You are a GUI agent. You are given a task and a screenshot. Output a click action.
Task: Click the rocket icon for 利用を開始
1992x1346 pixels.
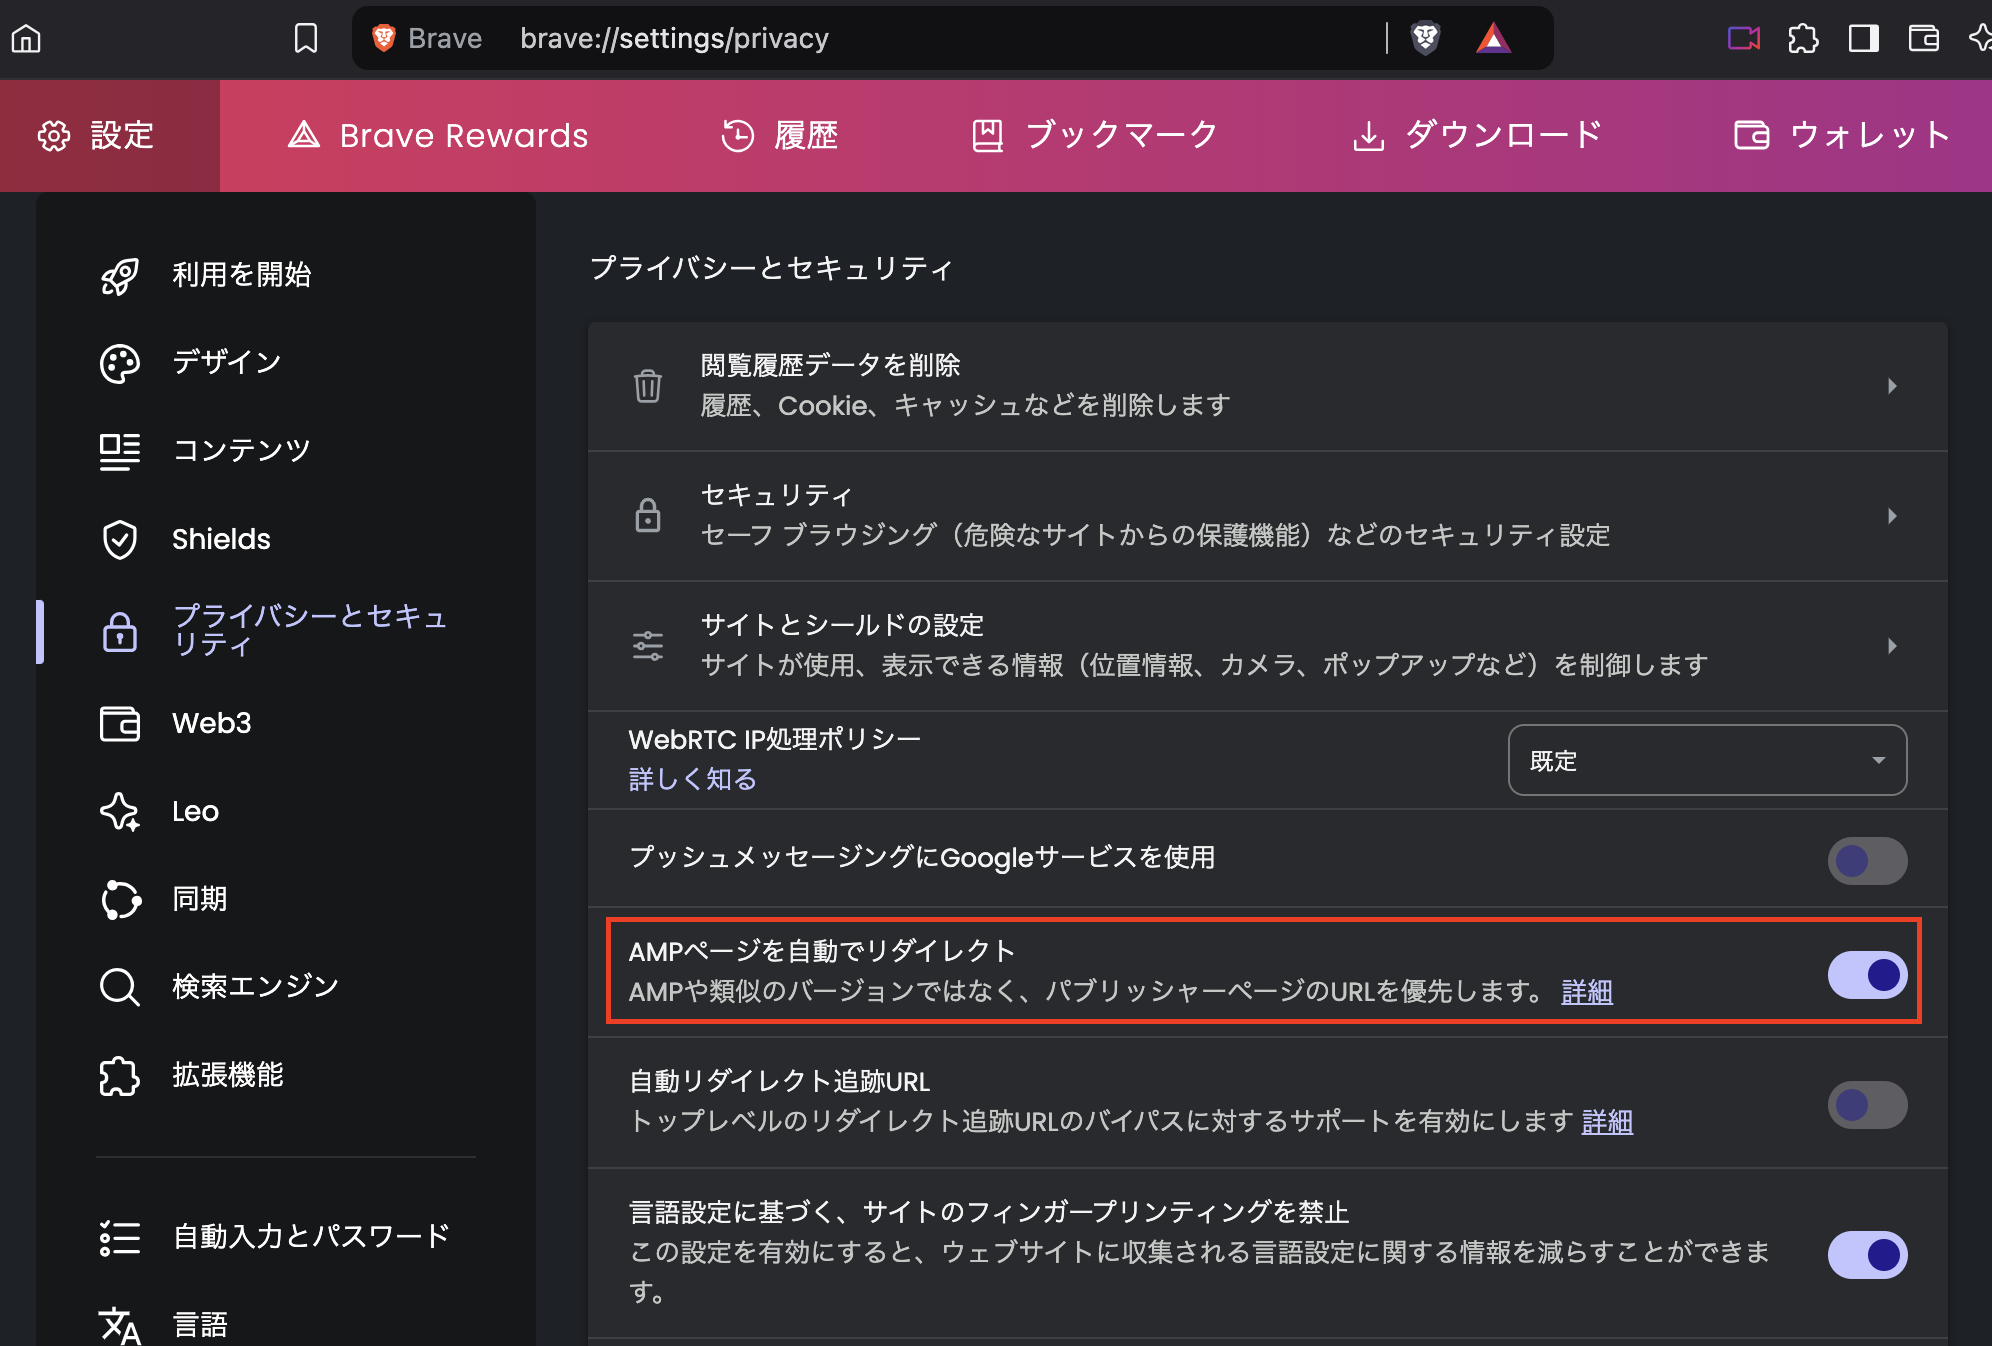point(120,276)
